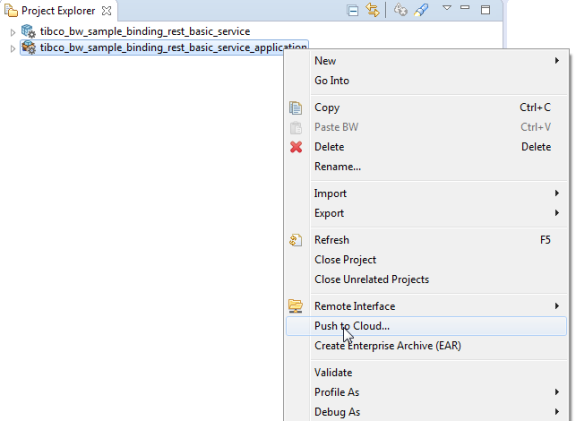Viewport: 576px width, 421px height.
Task: Select the basic_service module project icon
Action: tap(28, 31)
